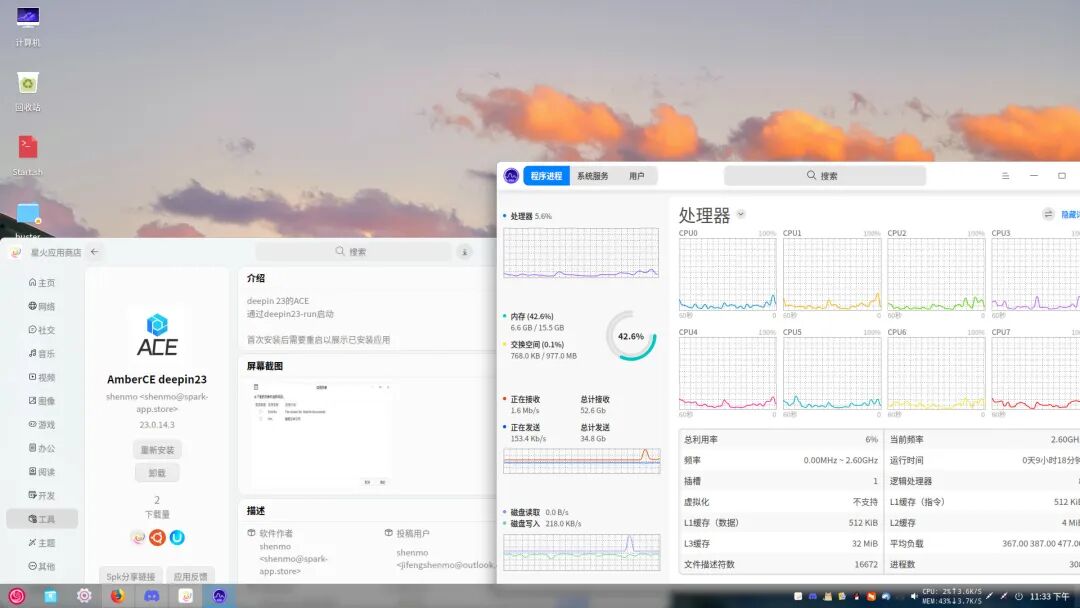1080x608 pixels.
Task: Click the 重新安装 reinstall button
Action: tap(157, 450)
